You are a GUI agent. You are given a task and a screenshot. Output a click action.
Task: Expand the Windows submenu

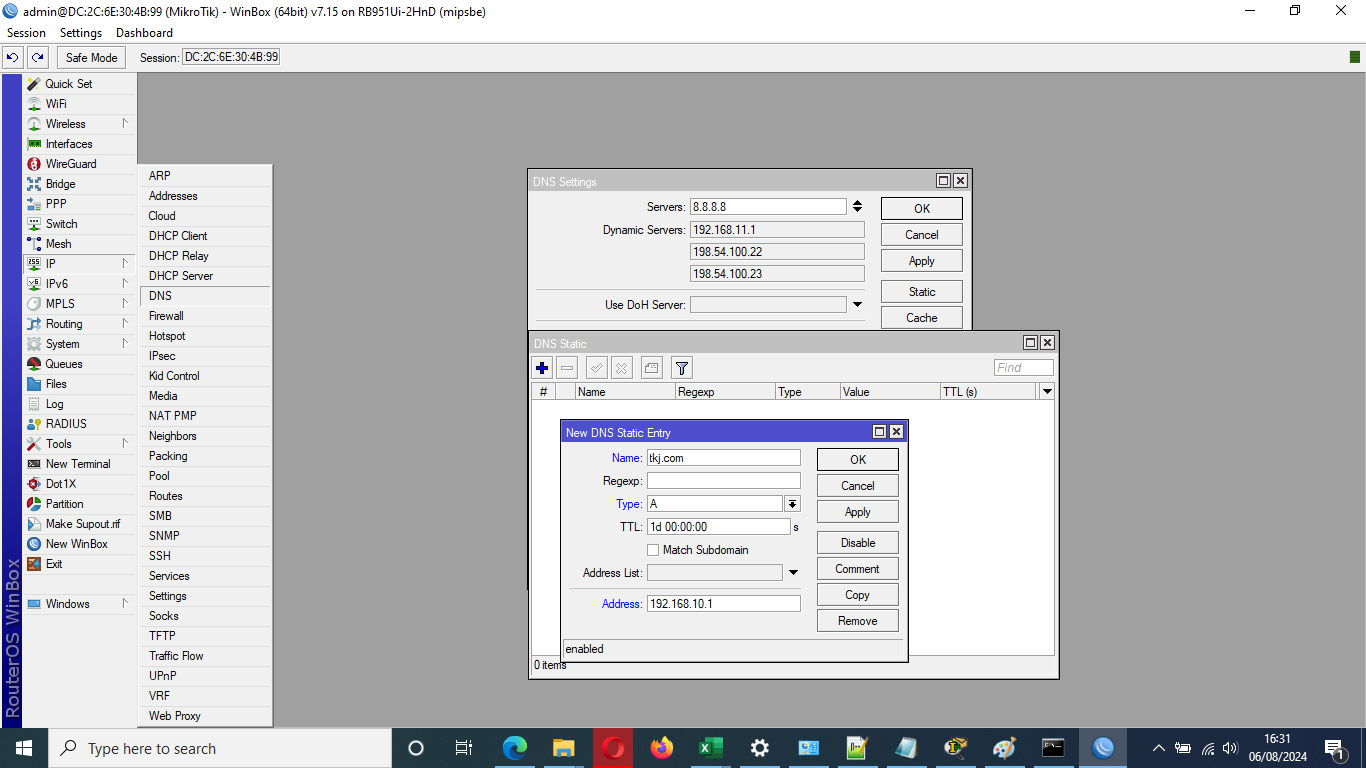126,604
